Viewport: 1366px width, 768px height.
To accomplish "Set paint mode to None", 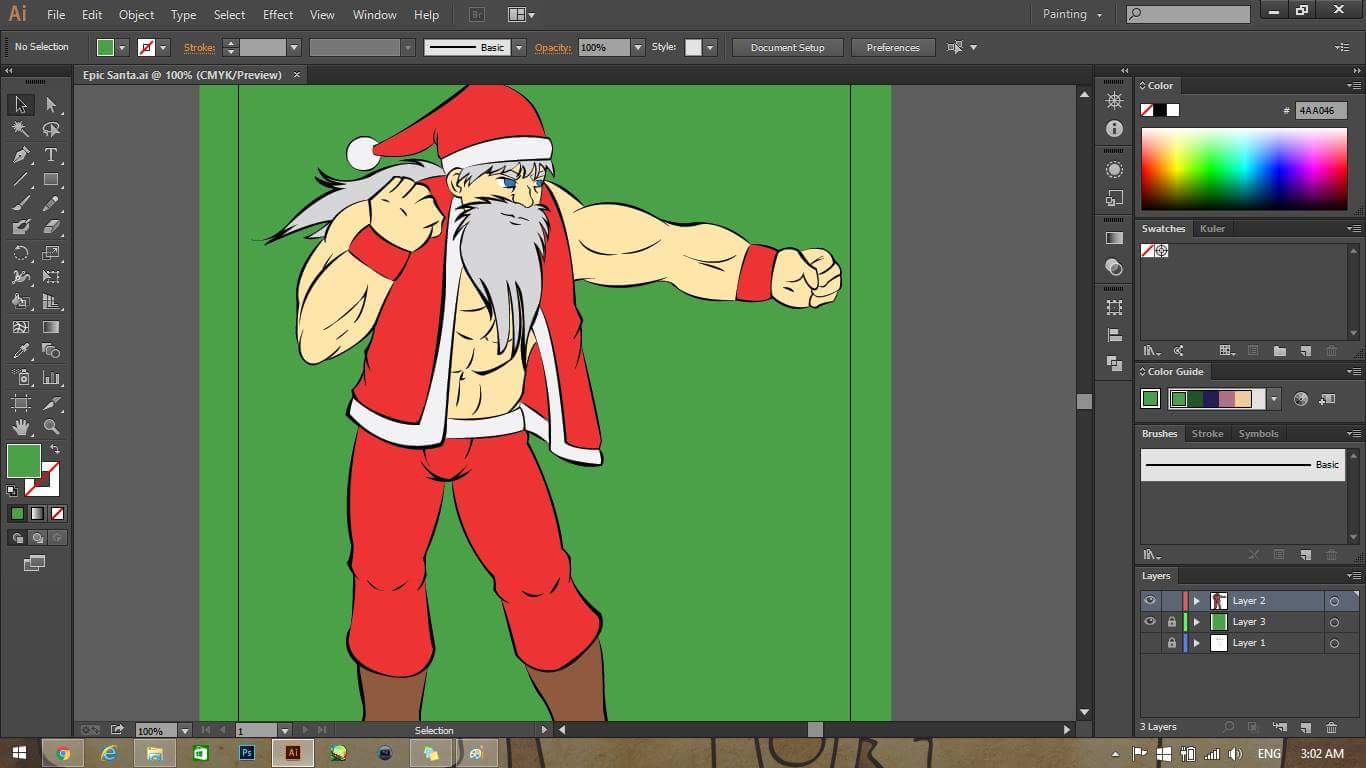I will (x=57, y=513).
